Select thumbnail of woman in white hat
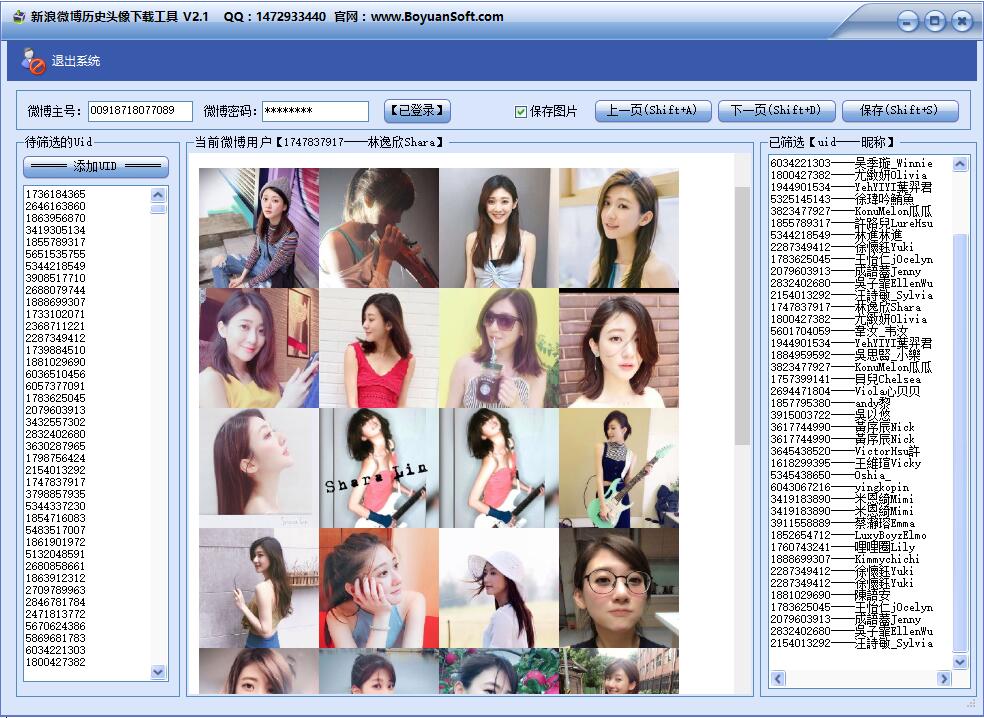The width and height of the screenshot is (984, 718). pyautogui.click(x=499, y=587)
